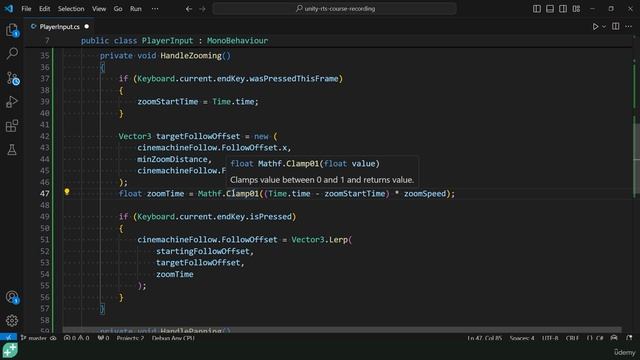640x360 pixels.
Task: Go forward with the navigation arrow
Action: pyautogui.click(x=202, y=9)
